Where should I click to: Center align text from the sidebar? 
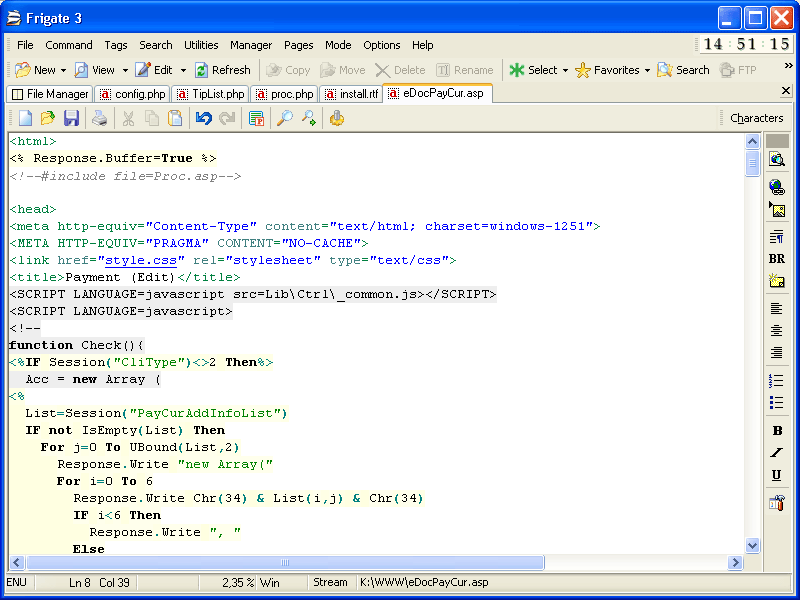[777, 331]
